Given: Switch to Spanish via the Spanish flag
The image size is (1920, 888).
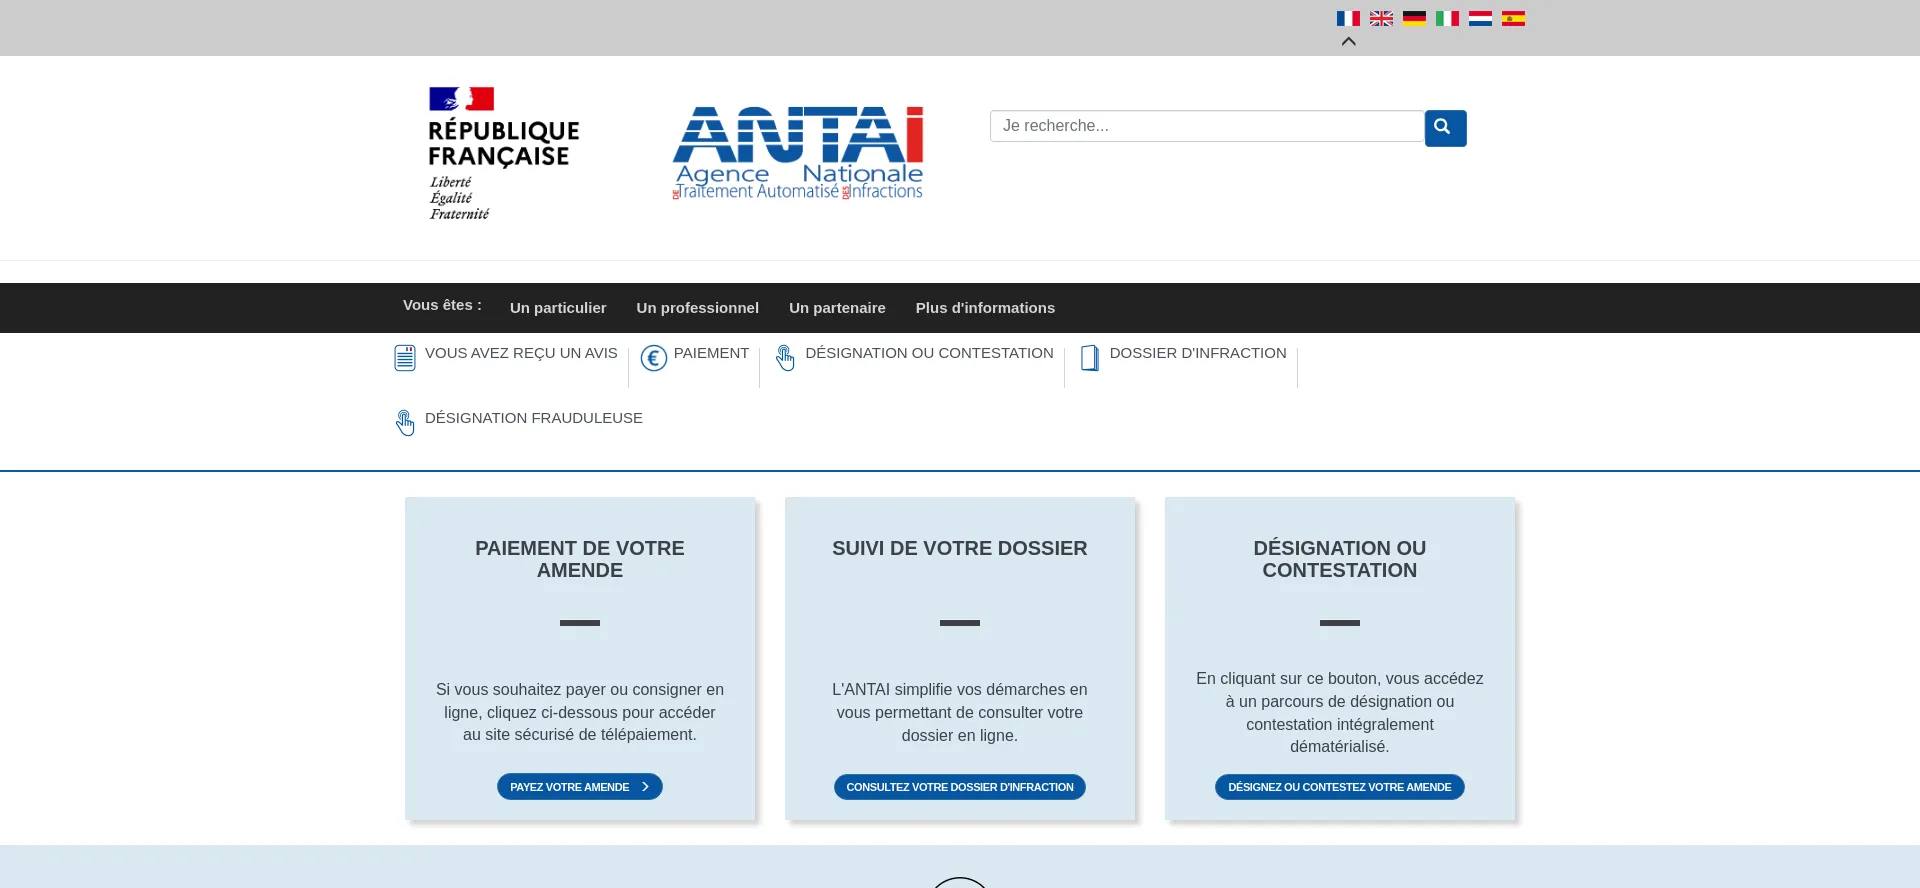Looking at the screenshot, I should (x=1513, y=18).
